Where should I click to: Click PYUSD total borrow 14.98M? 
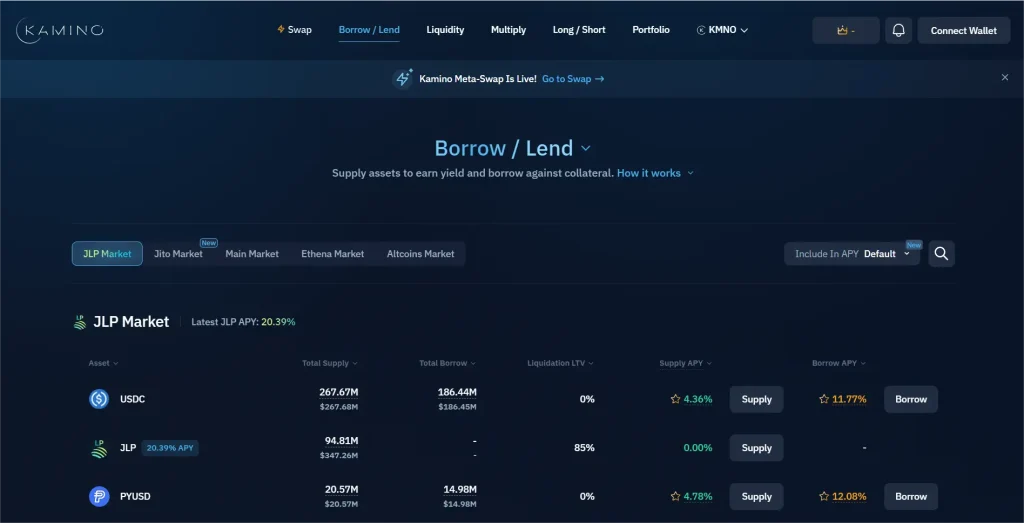(x=460, y=490)
